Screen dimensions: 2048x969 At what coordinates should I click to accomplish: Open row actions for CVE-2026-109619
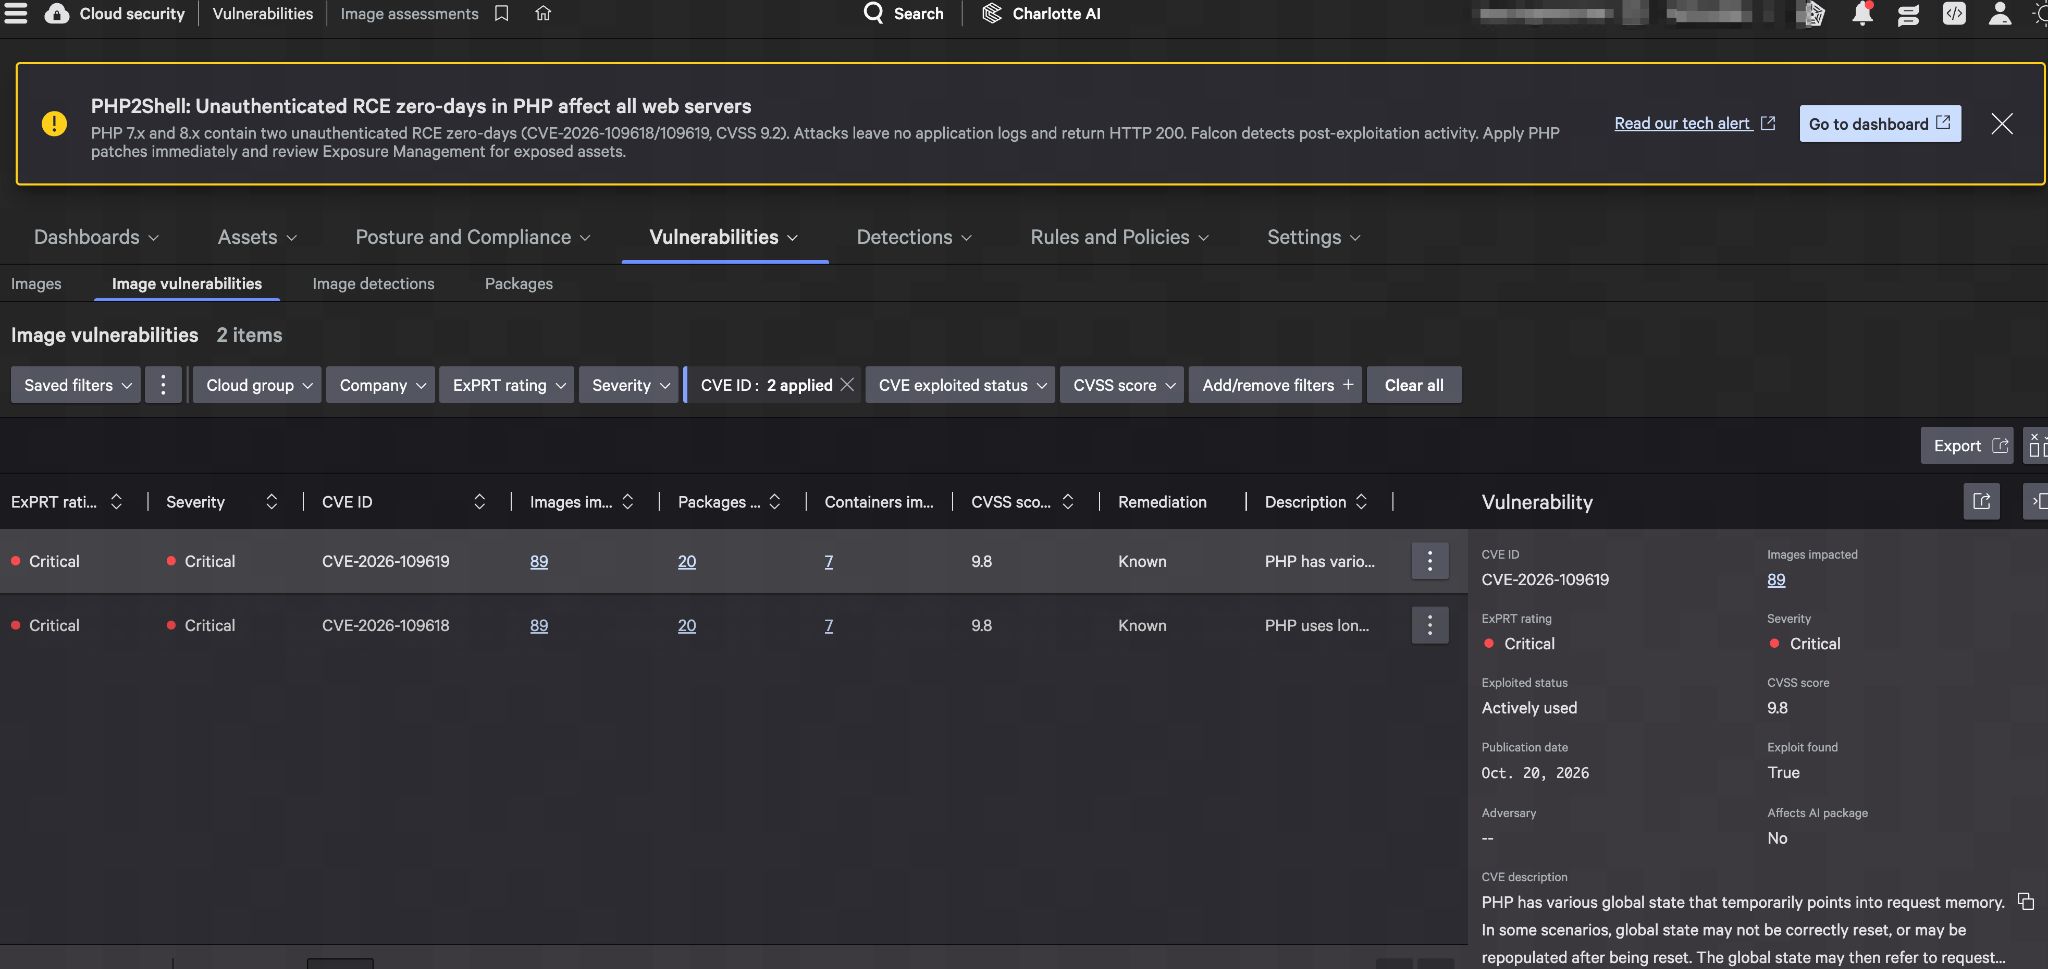coord(1430,561)
